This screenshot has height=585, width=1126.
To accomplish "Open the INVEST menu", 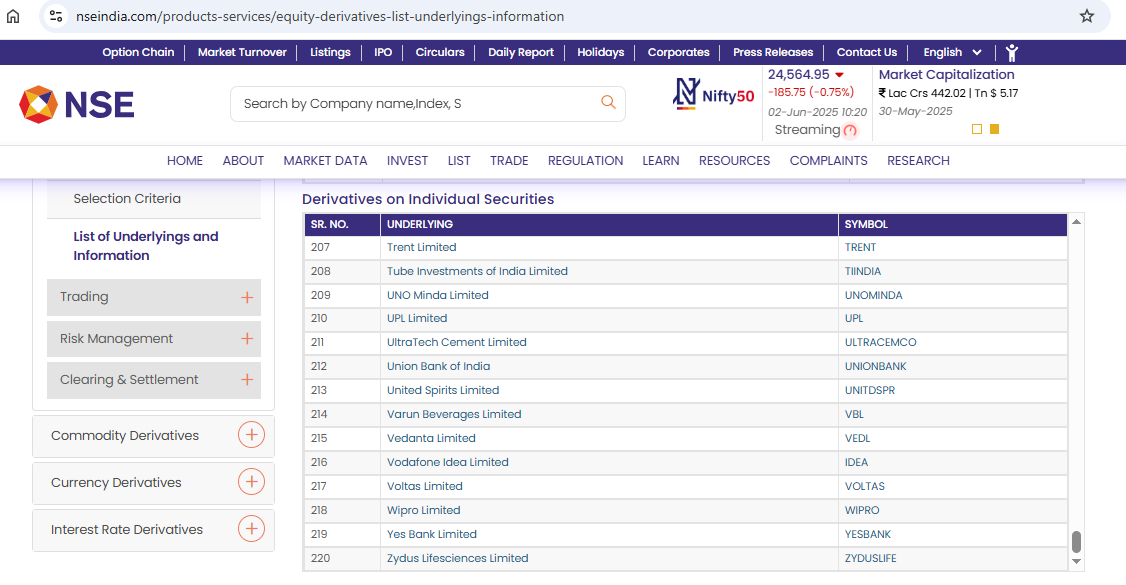I will click(407, 161).
